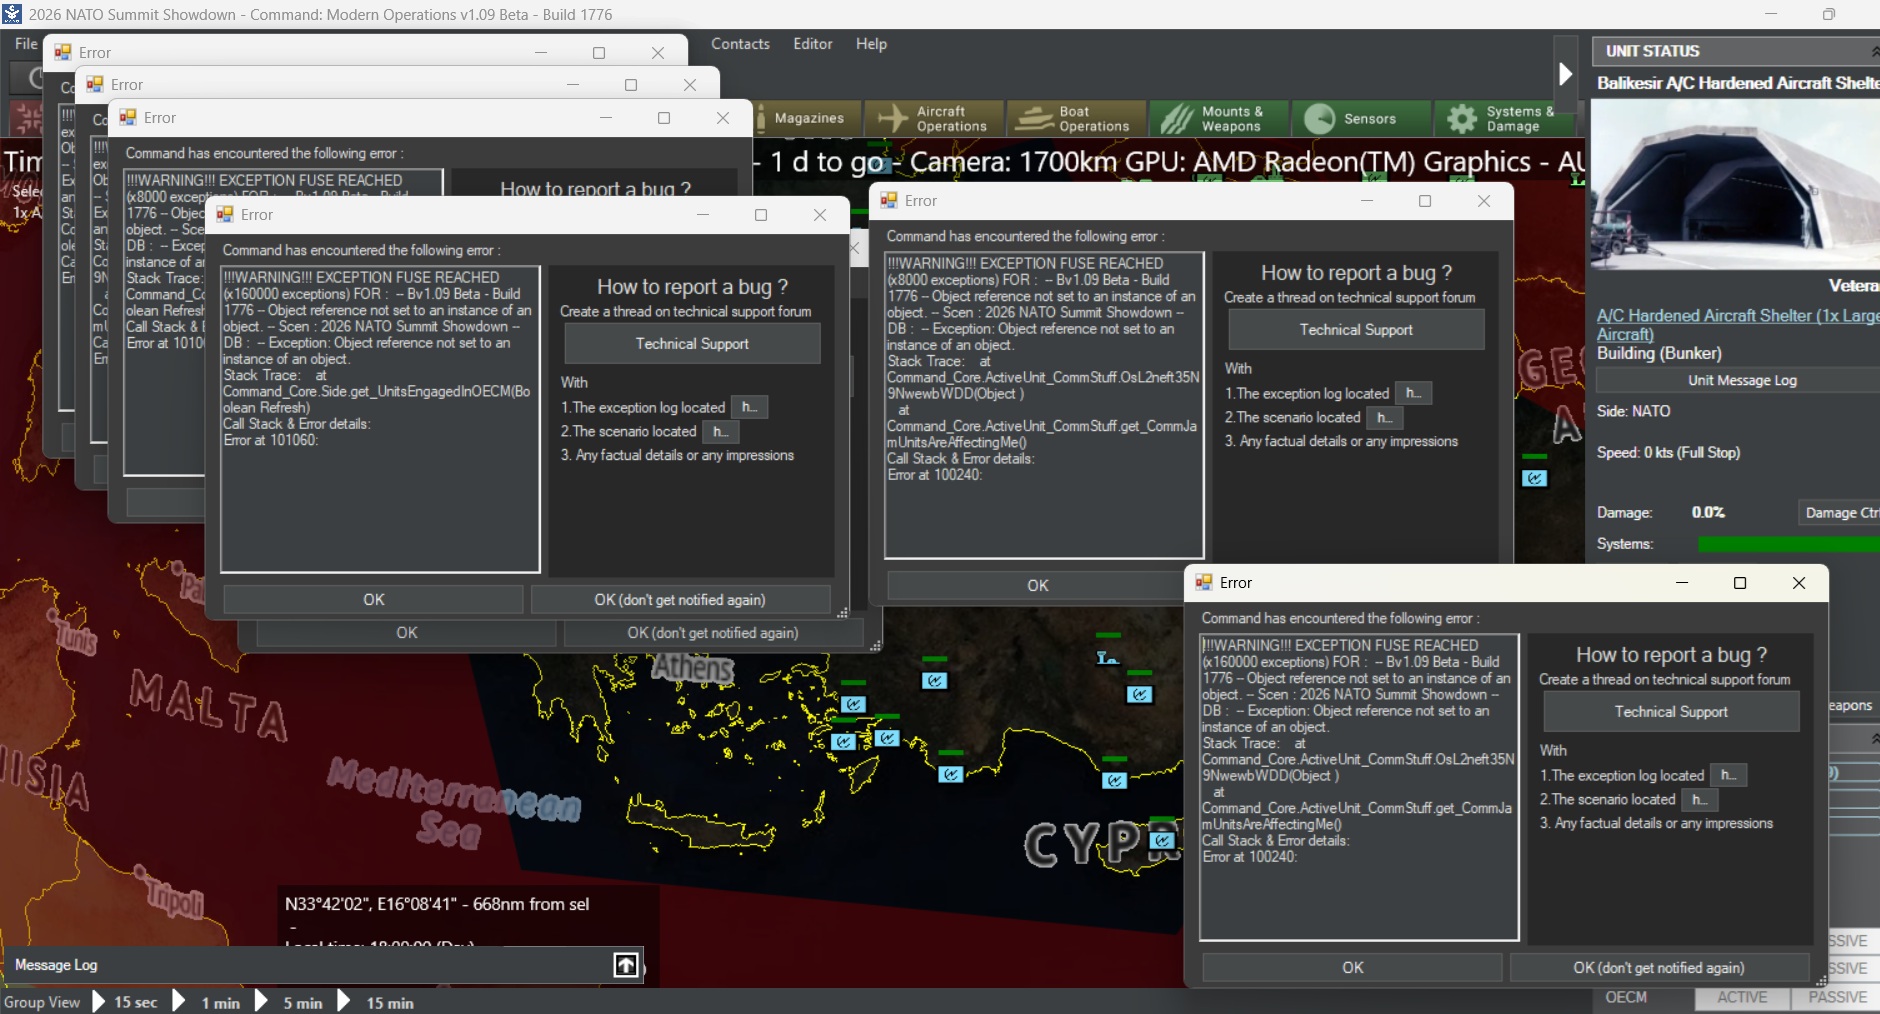Viewport: 1880px width, 1014px height.
Task: Select radar unit marker beside Unit Status panel
Action: [x=1534, y=478]
